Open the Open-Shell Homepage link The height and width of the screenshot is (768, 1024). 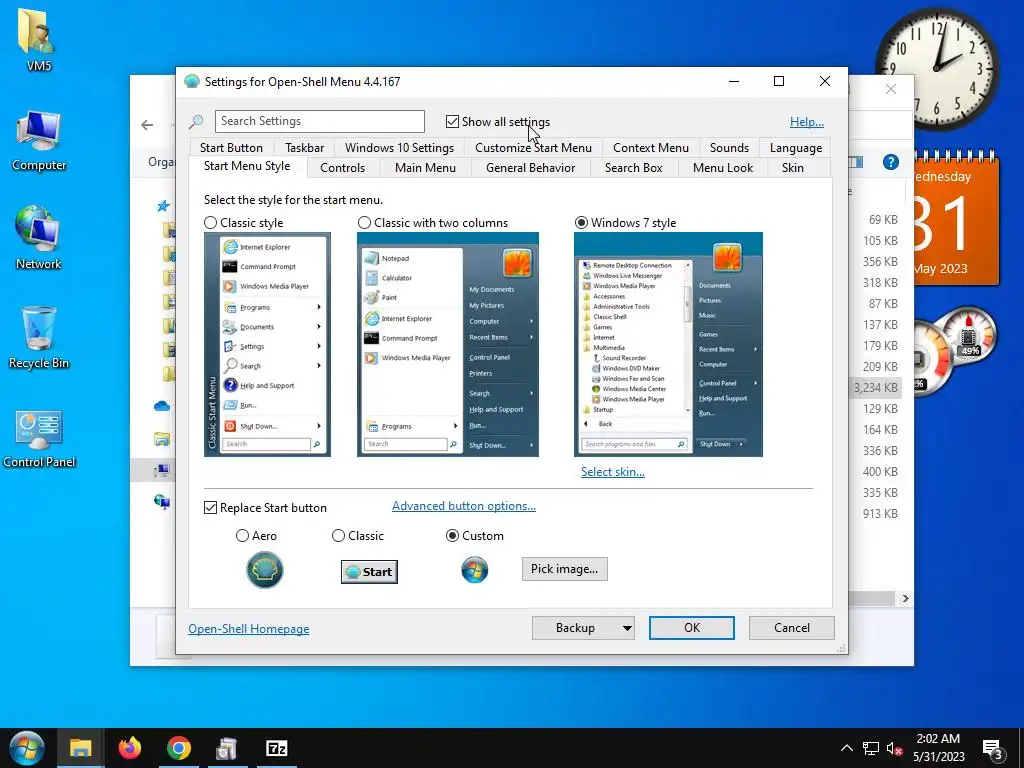click(249, 629)
